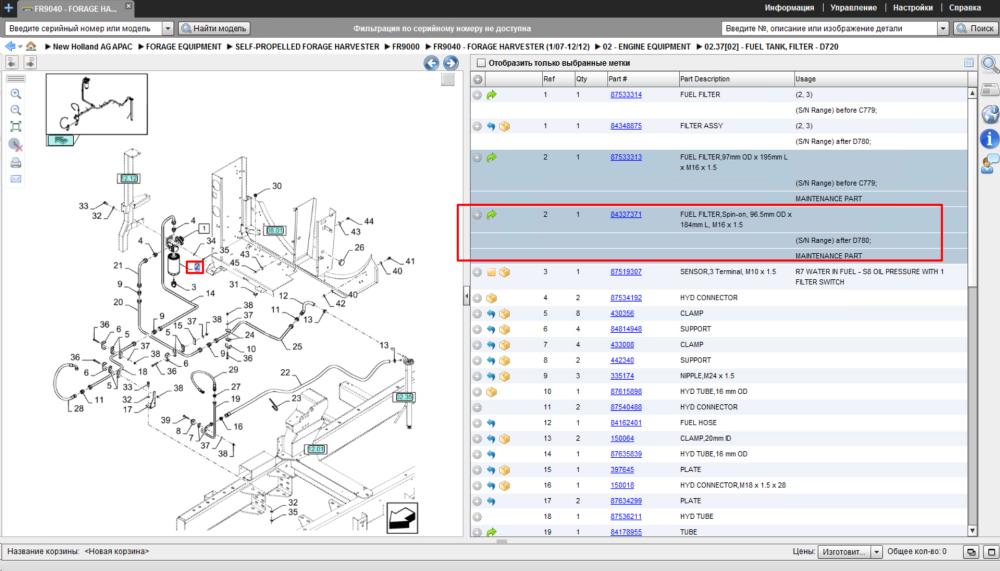Add CLAMP 430356 to basket circle

477,314
